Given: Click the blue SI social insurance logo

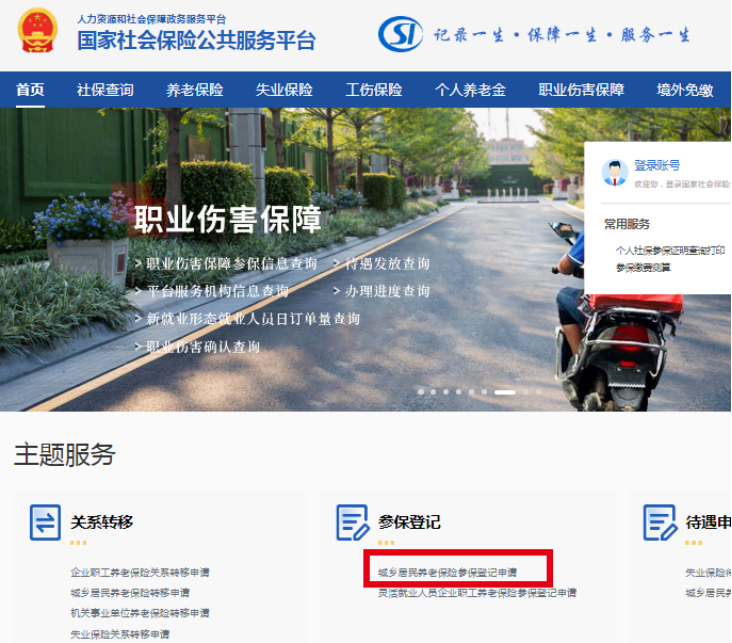Looking at the screenshot, I should (400, 34).
